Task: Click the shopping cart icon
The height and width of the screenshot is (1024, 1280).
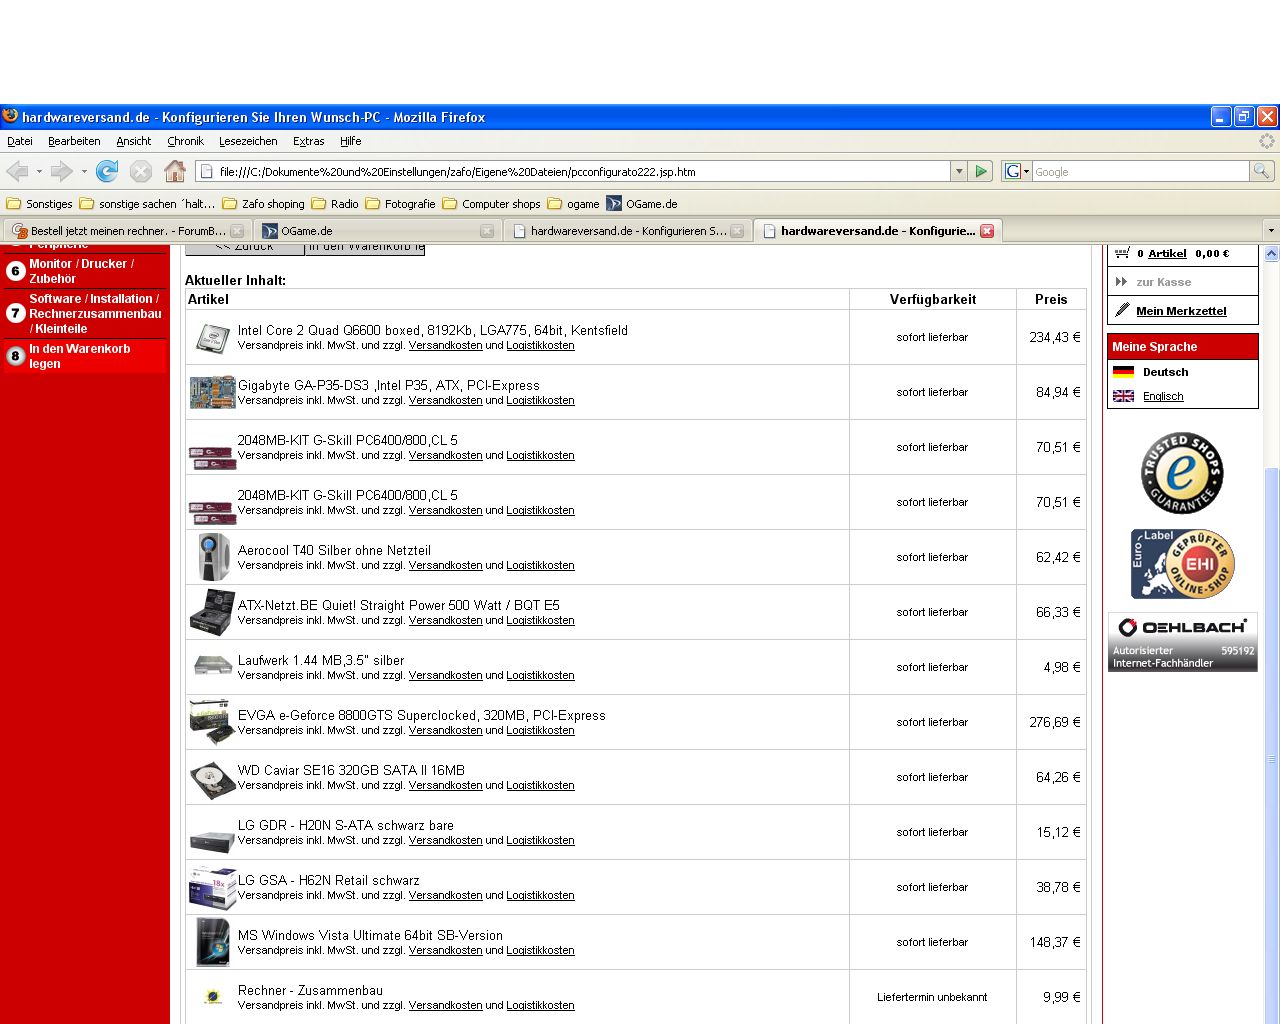Action: [1122, 253]
